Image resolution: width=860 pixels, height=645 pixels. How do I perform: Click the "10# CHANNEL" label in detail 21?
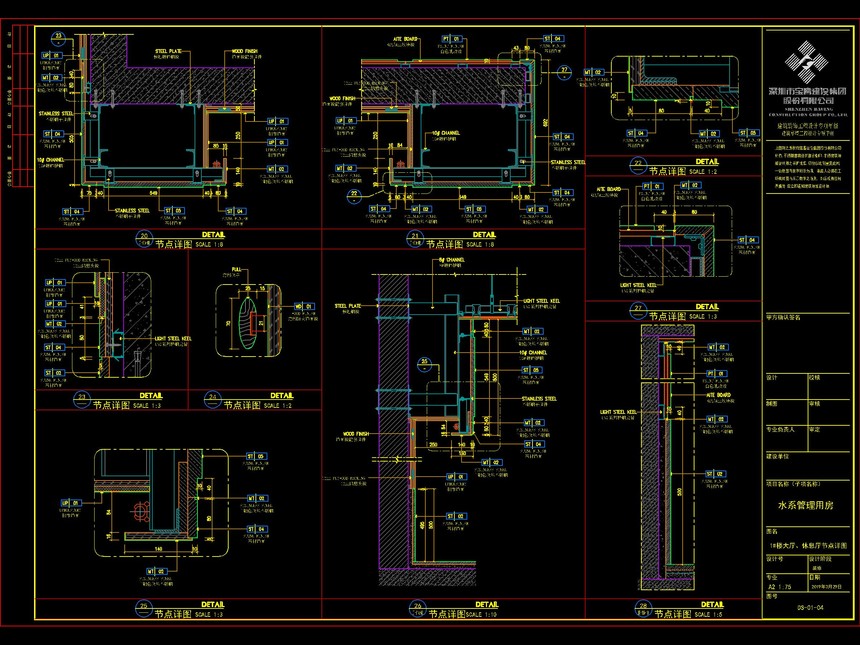coord(446,133)
